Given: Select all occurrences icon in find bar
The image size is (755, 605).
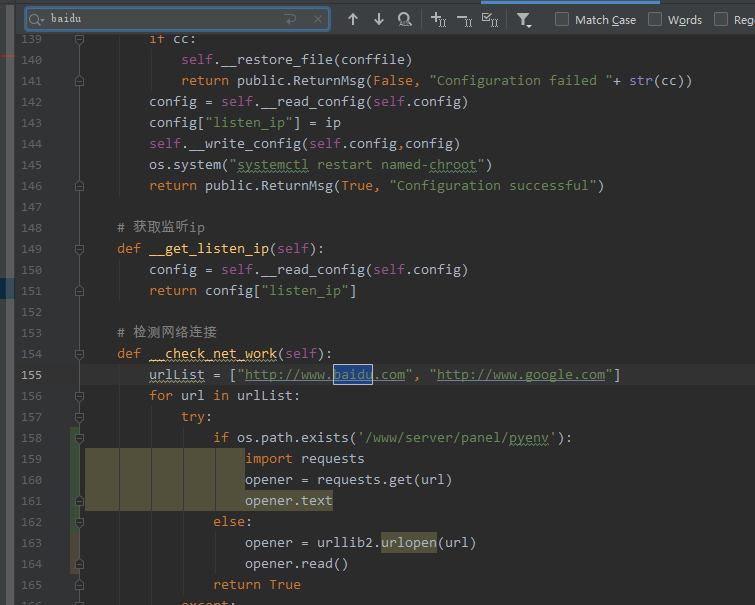Looking at the screenshot, I should [491, 19].
